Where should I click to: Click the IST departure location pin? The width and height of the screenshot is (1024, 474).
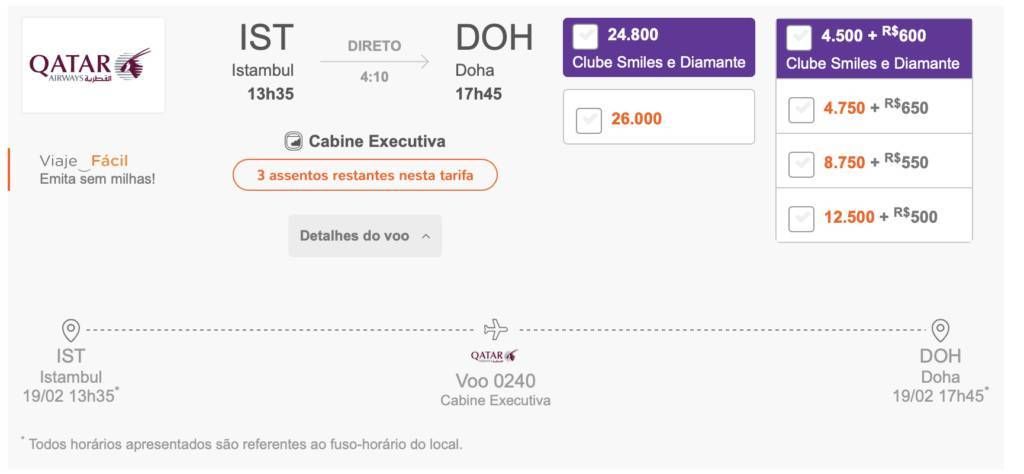point(71,330)
